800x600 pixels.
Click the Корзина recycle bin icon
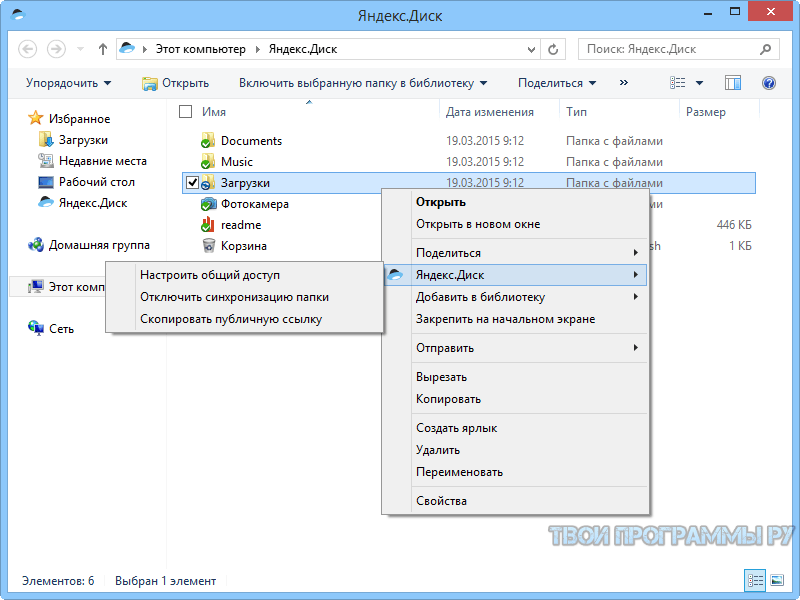pos(208,245)
